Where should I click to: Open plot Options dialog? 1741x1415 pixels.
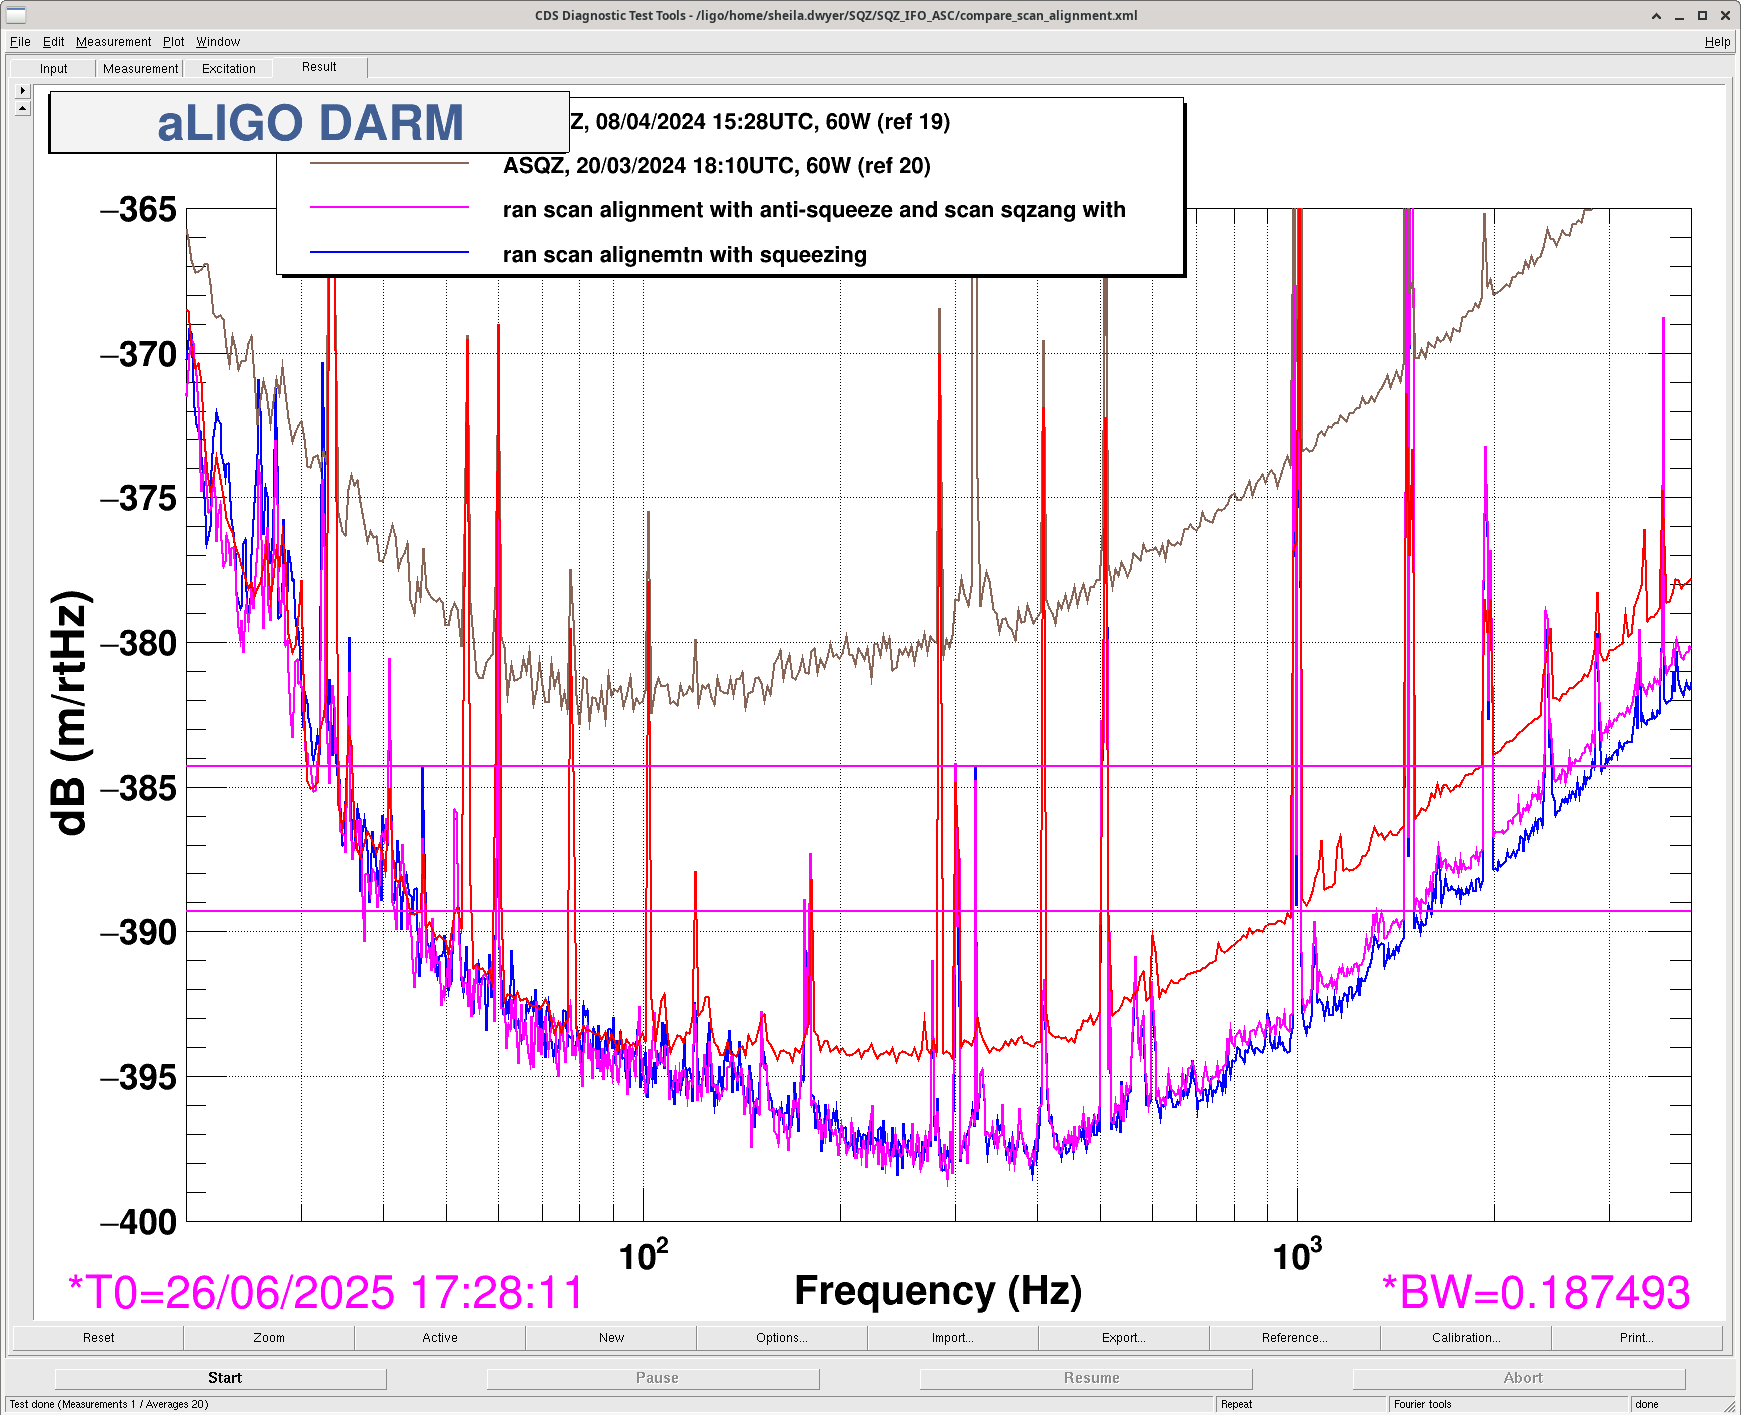(782, 1337)
